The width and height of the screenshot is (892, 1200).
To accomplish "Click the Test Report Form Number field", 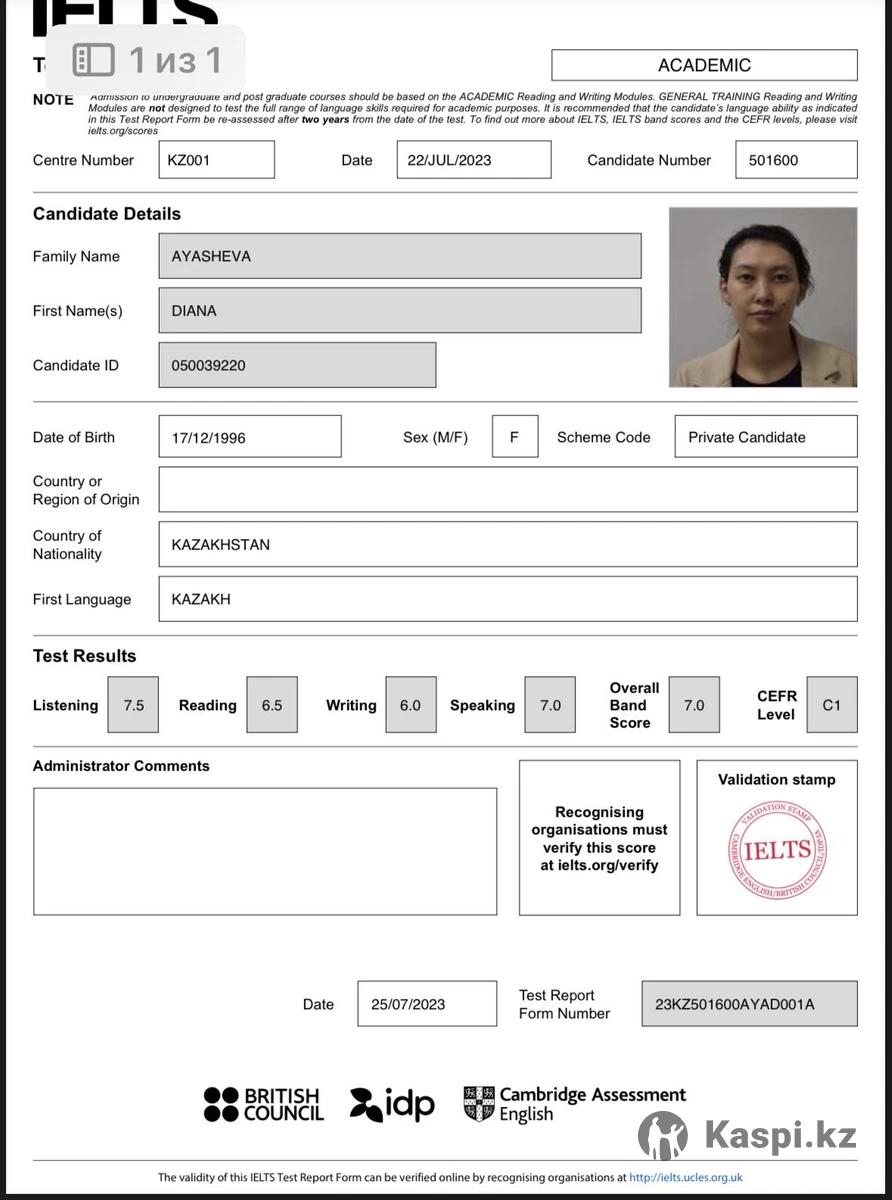I will pos(749,1004).
